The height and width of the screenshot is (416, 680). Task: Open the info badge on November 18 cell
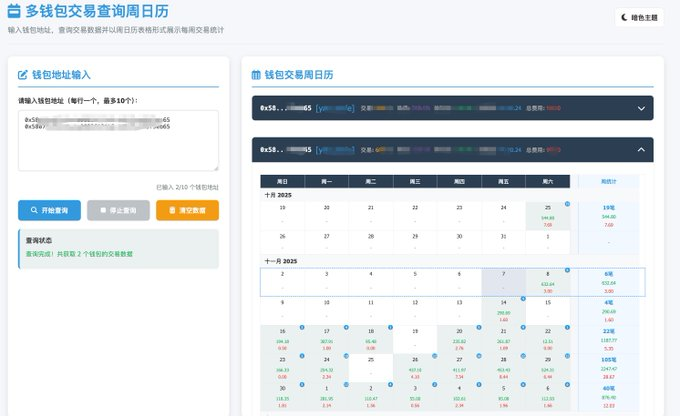(390, 327)
